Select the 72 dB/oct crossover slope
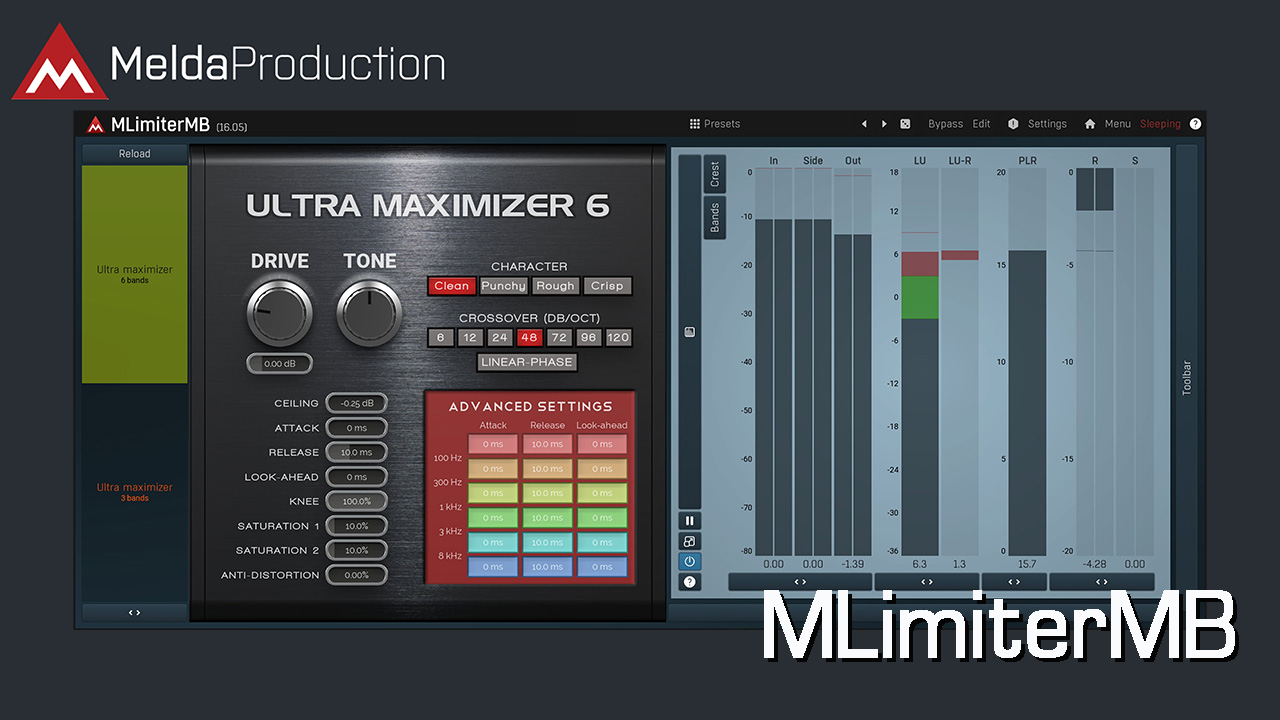The image size is (1280, 720). [558, 337]
